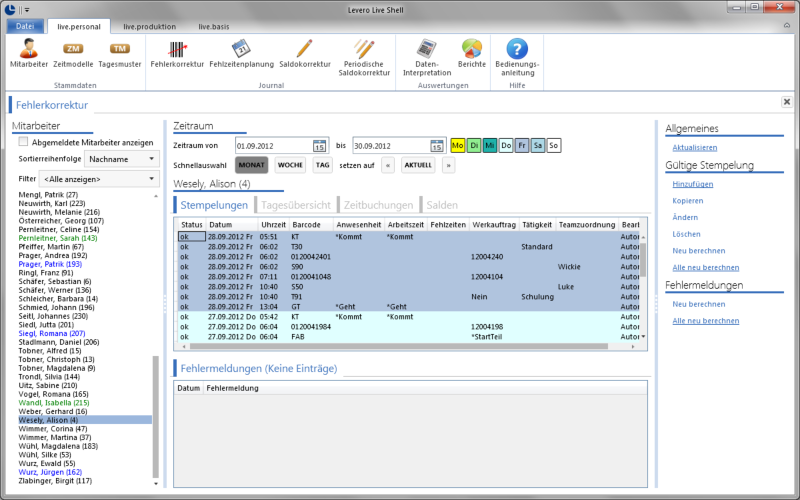This screenshot has height=500, width=800.
Task: Open the Fehlerkorrektur barcode icon
Action: pos(177,49)
